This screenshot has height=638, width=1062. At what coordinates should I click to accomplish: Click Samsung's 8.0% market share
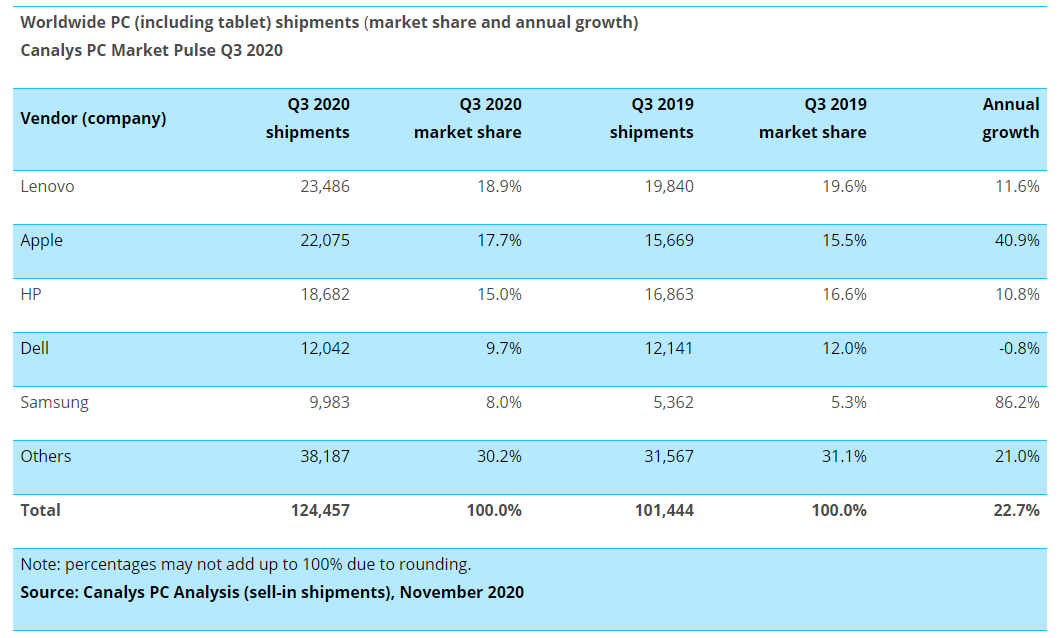tap(504, 402)
